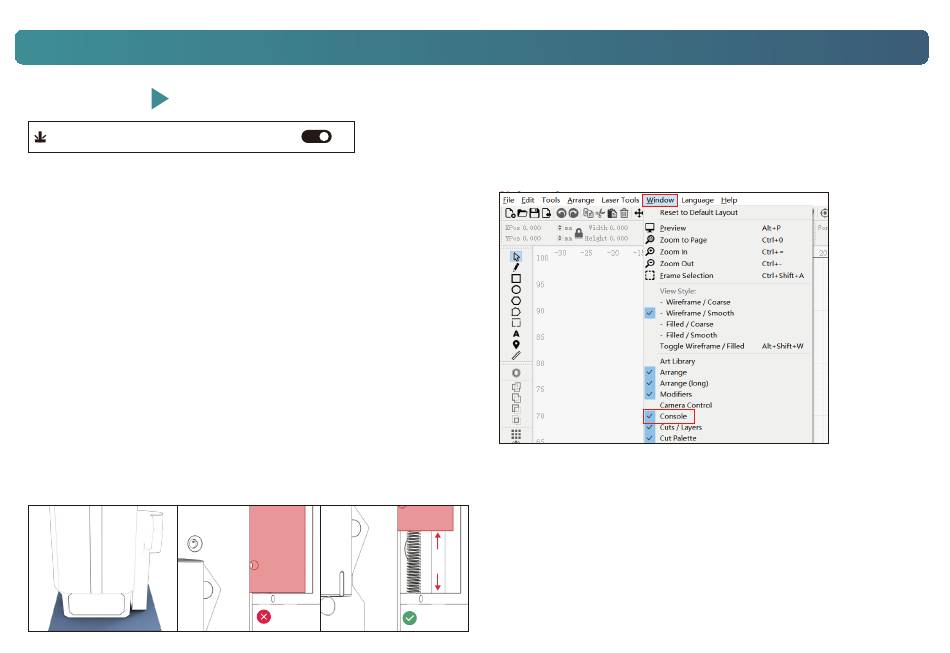Open the Help menu

[729, 200]
